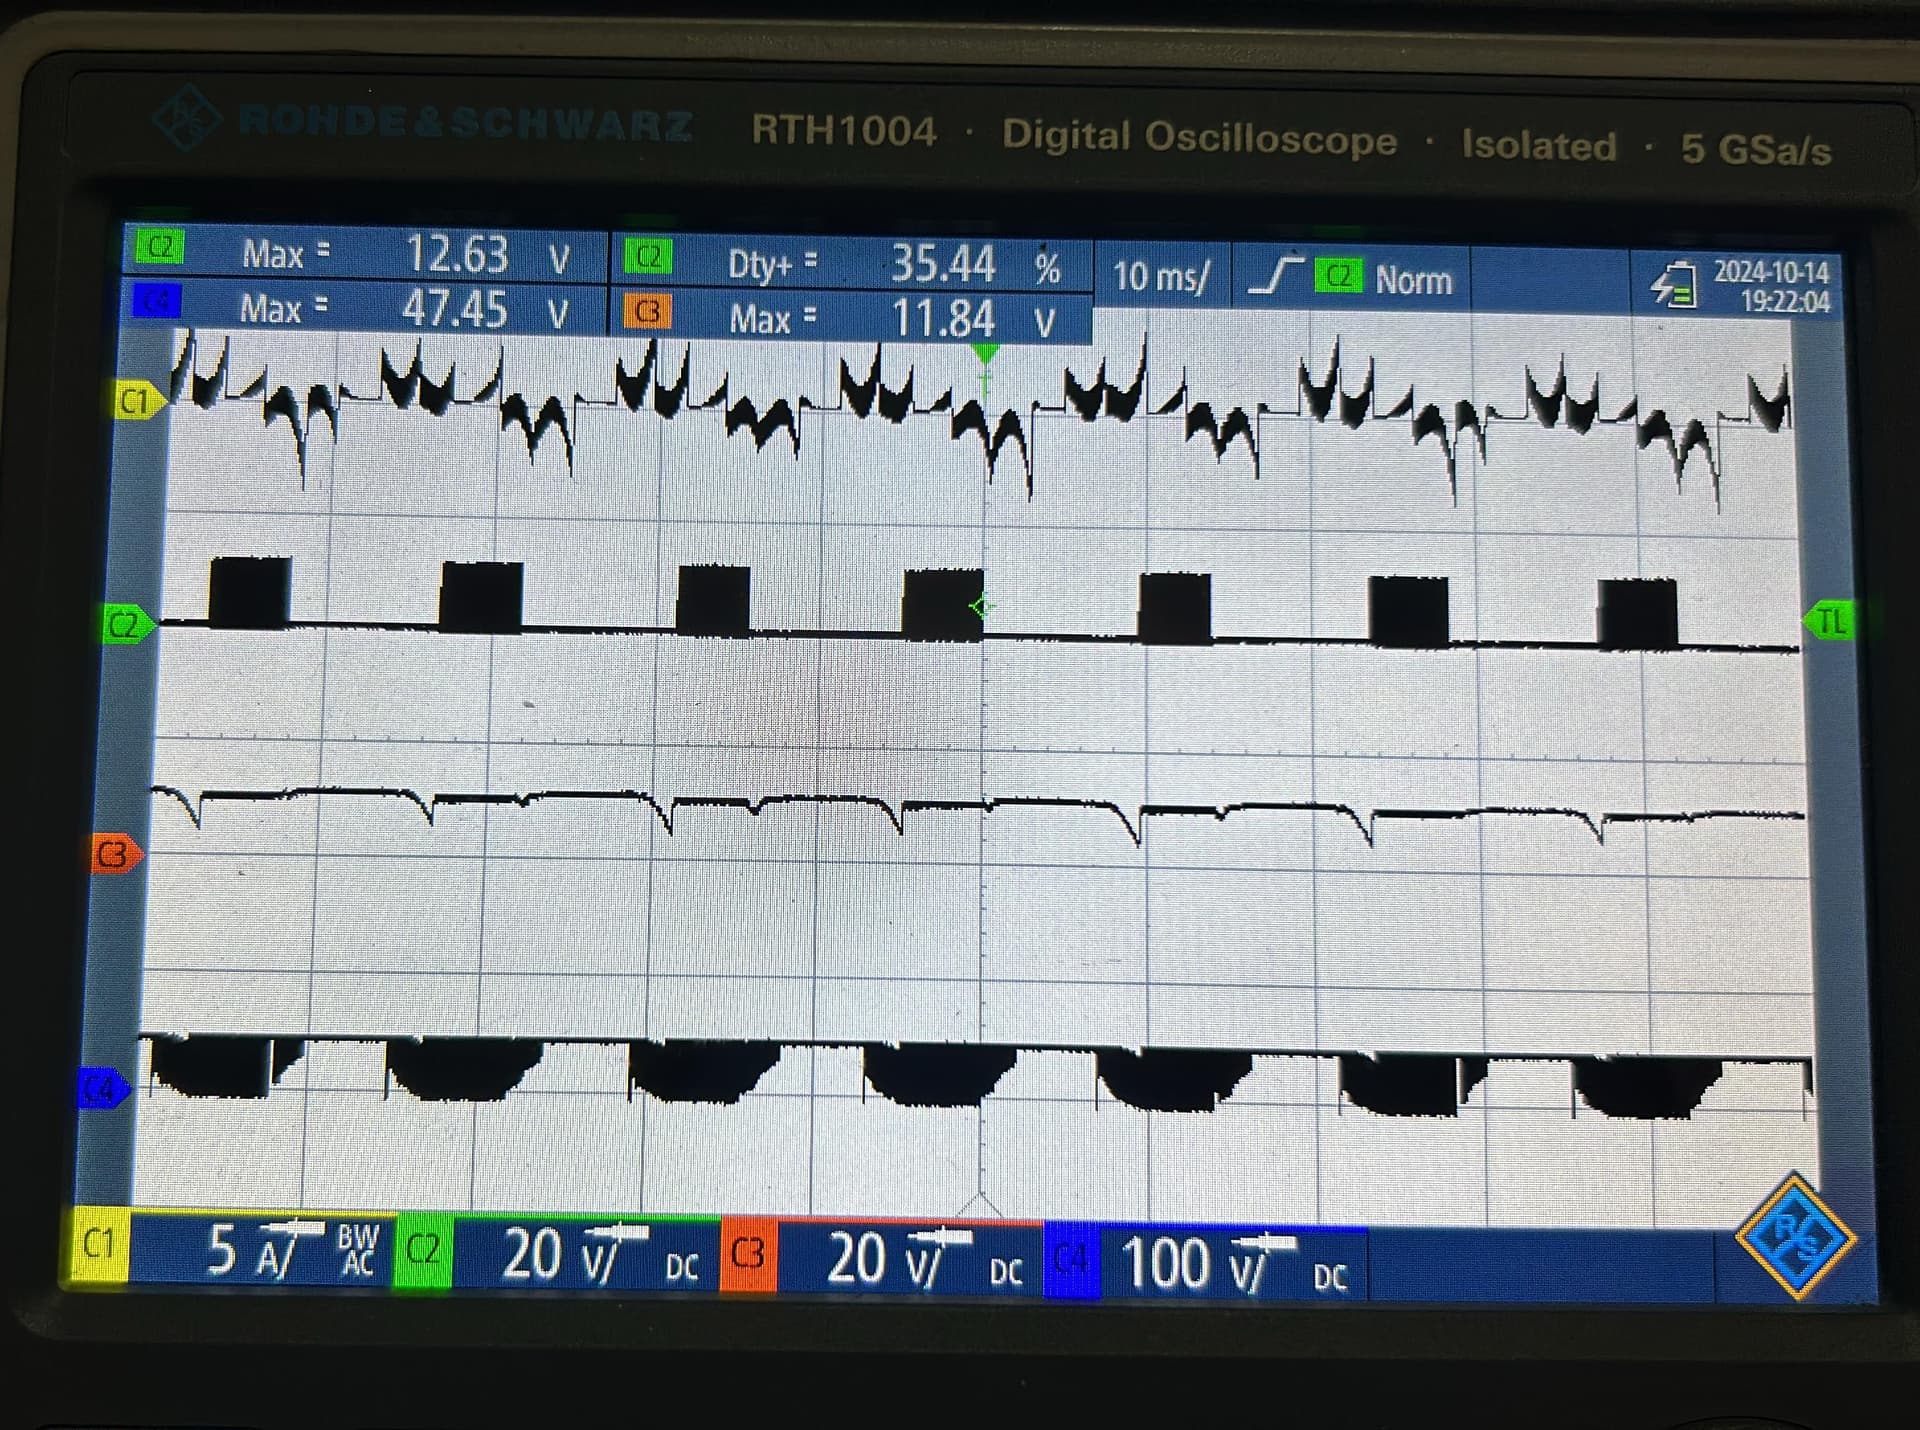Open the 10 ms/ timebase setting

click(1161, 276)
